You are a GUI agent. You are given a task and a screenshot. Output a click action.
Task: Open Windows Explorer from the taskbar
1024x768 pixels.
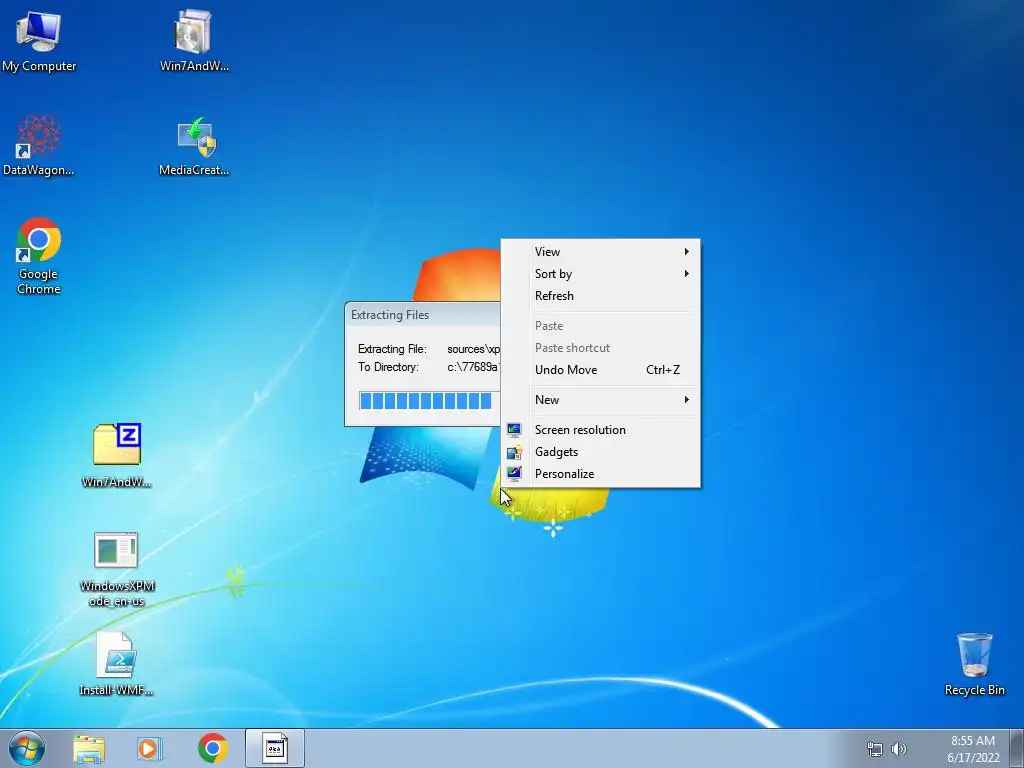89,748
